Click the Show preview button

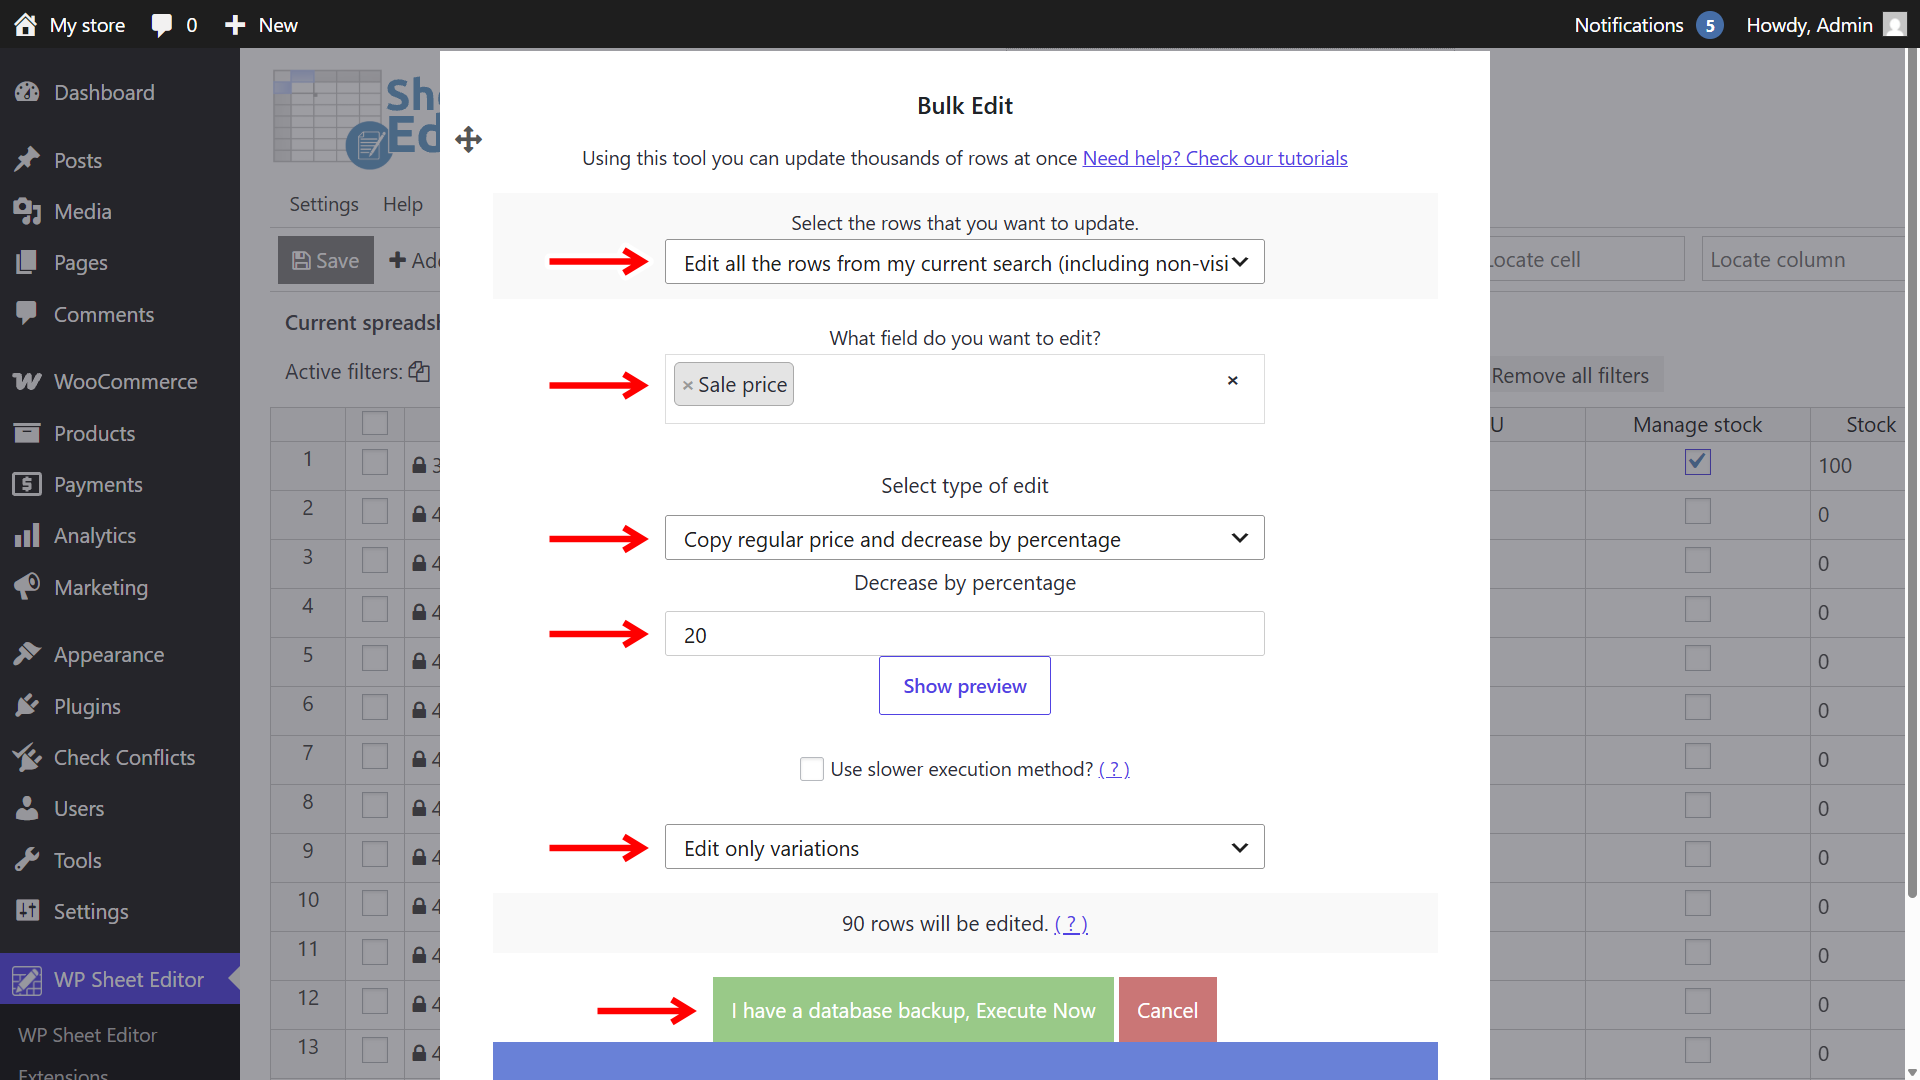(x=964, y=686)
